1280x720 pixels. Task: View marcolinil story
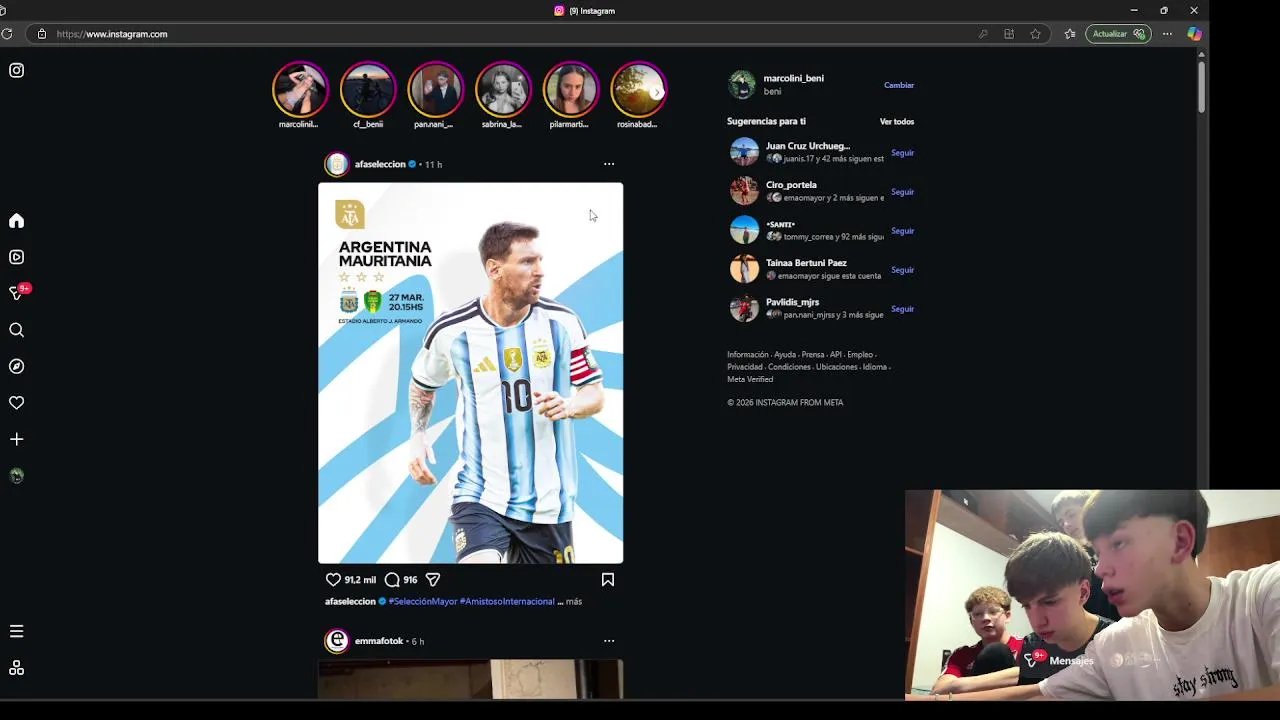point(300,90)
